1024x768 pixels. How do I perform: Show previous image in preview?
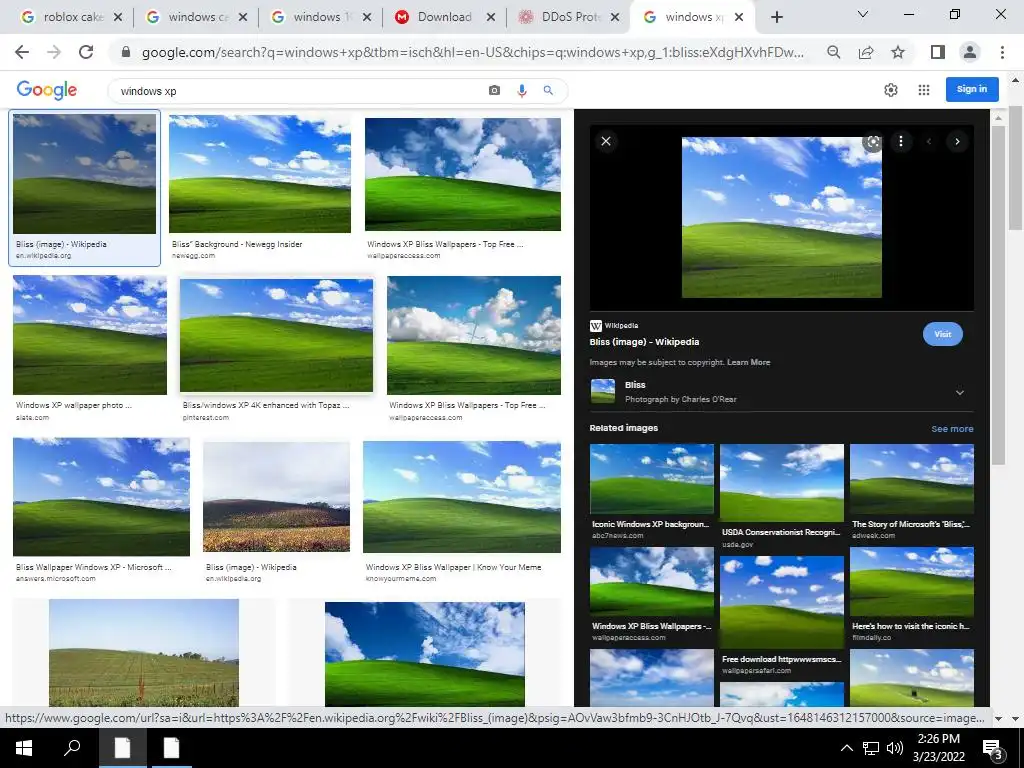pos(929,142)
